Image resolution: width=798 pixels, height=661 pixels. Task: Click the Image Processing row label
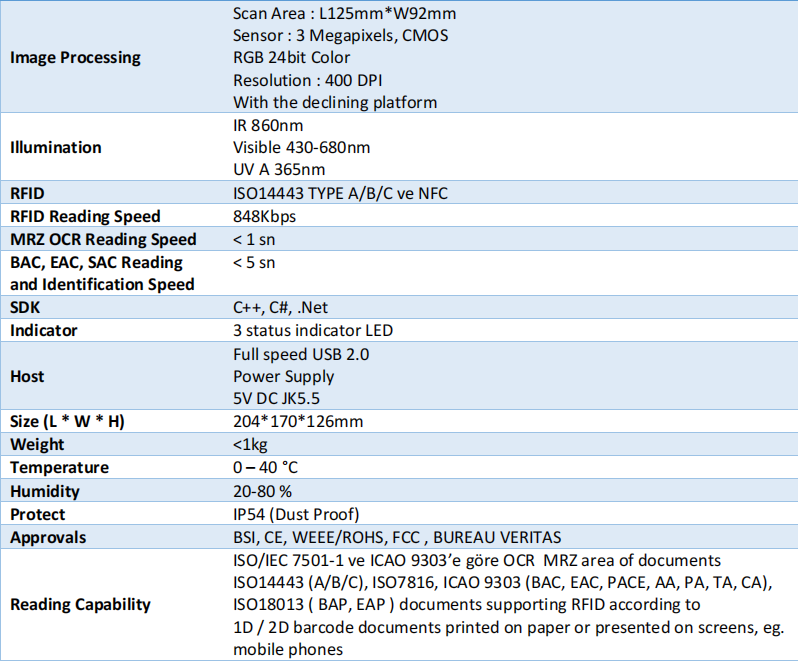click(x=75, y=58)
